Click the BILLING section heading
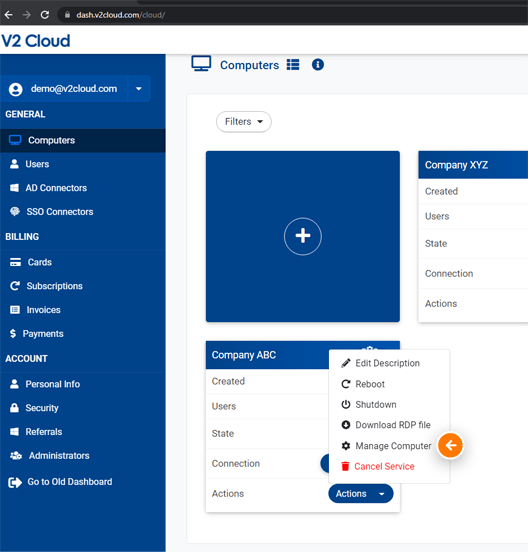528x552 pixels. pos(22,237)
